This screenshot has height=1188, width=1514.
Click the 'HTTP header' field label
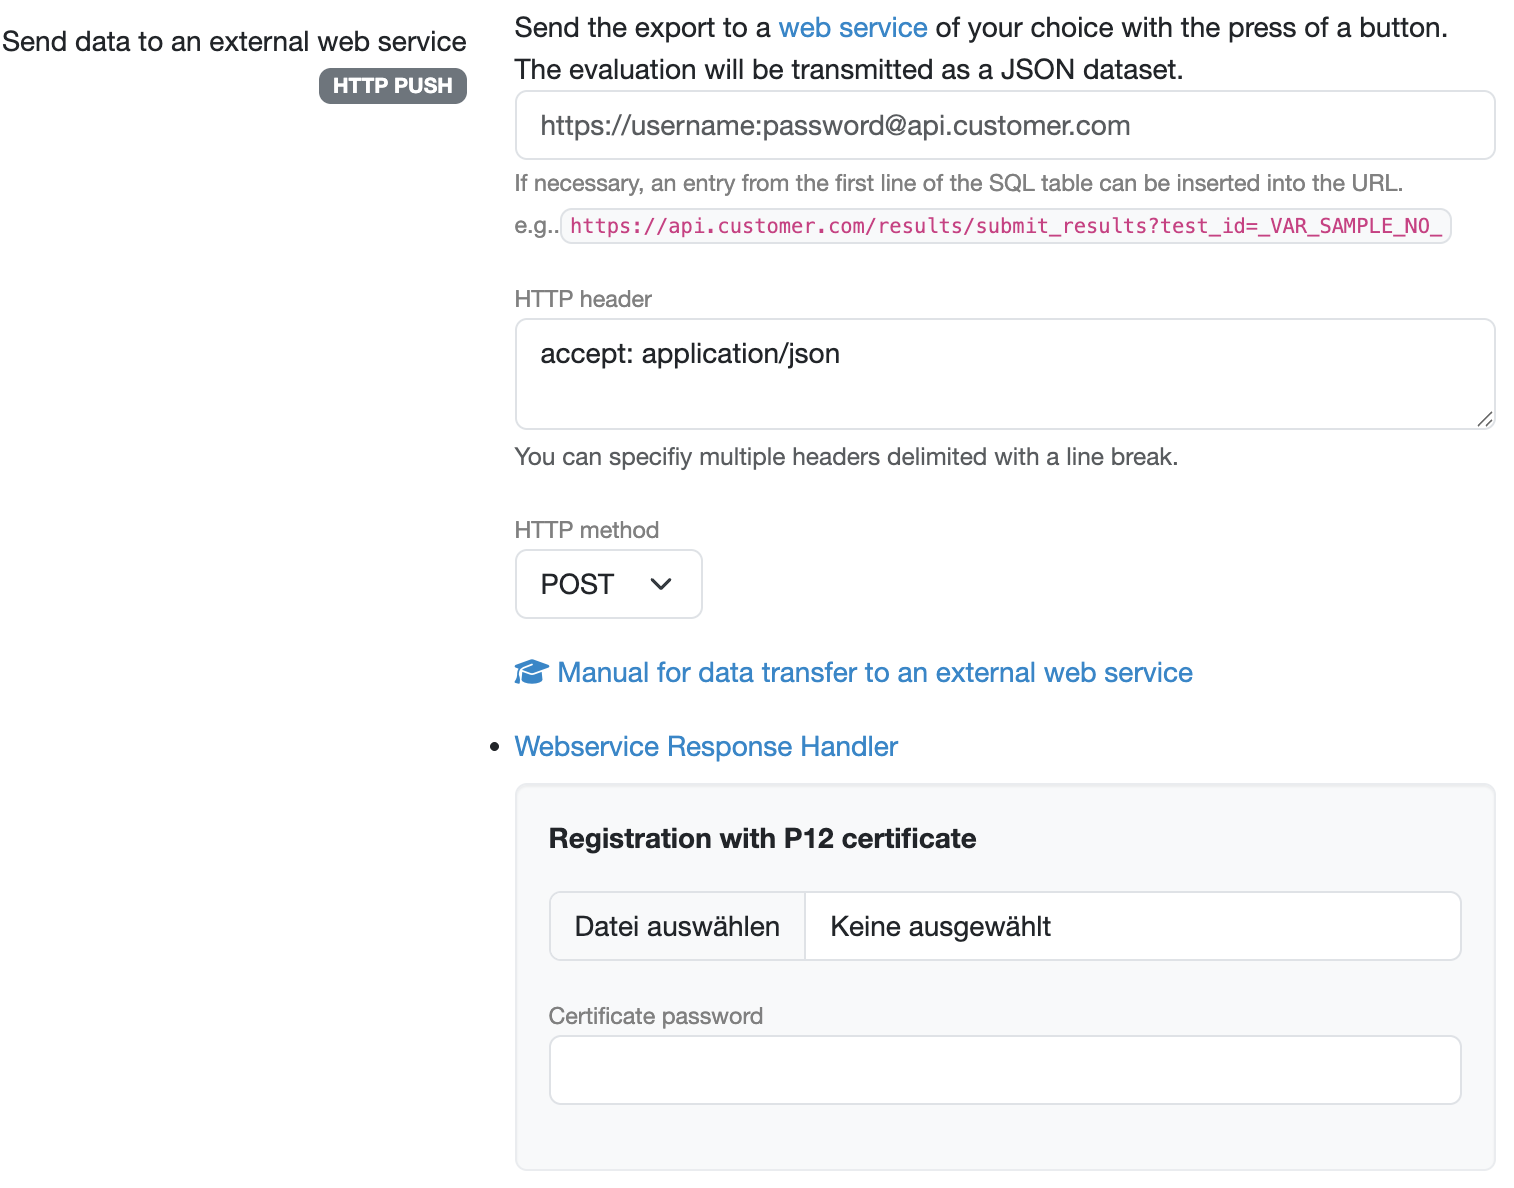583,299
